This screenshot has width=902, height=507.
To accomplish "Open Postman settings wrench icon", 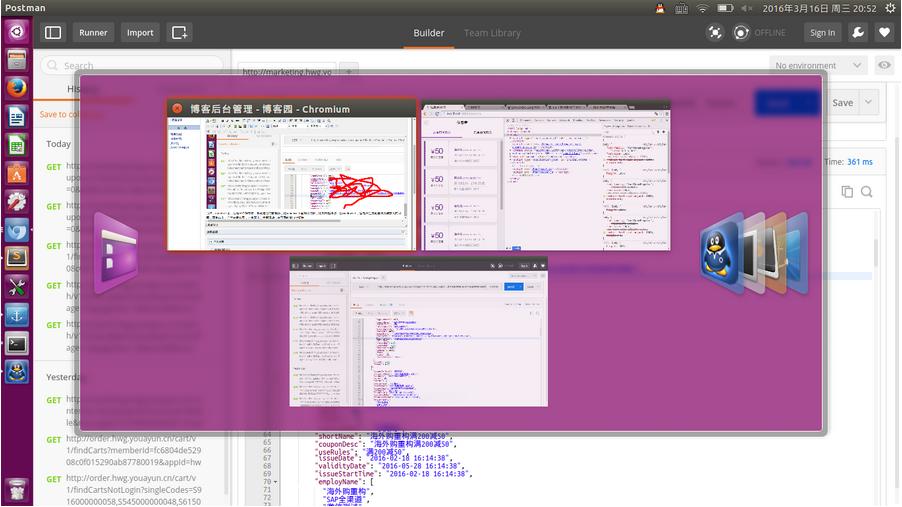I will 858,32.
